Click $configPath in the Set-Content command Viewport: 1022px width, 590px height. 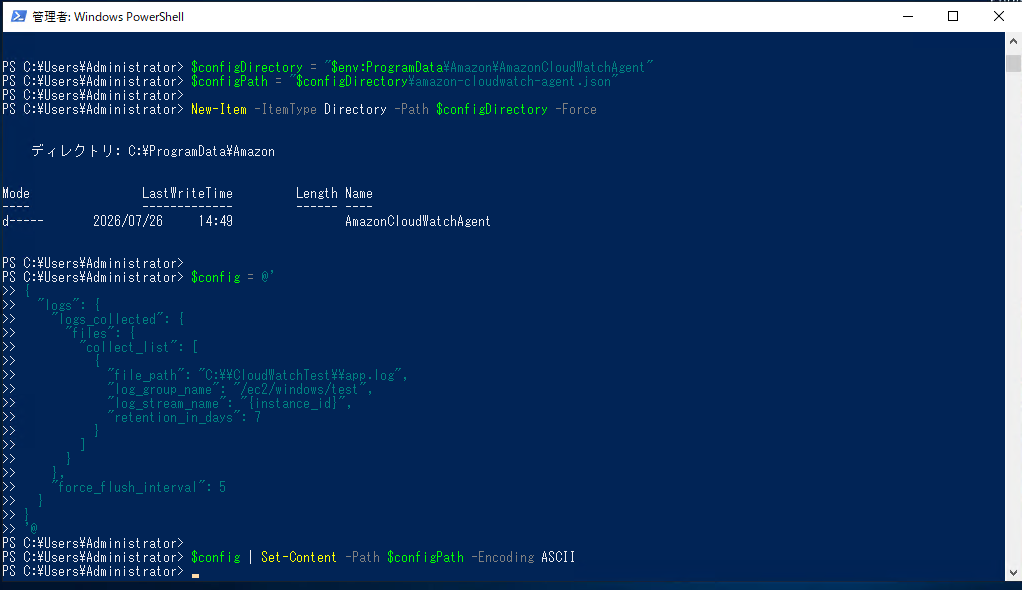pyautogui.click(x=425, y=557)
